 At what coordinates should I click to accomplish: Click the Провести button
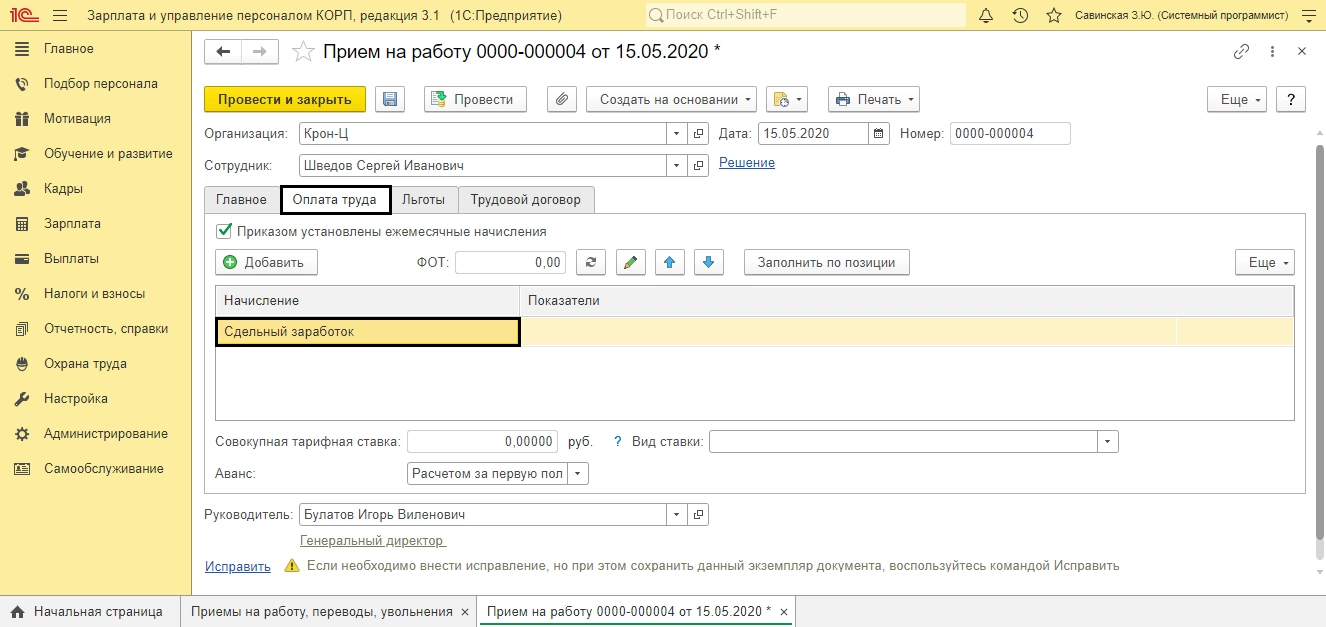[x=476, y=99]
